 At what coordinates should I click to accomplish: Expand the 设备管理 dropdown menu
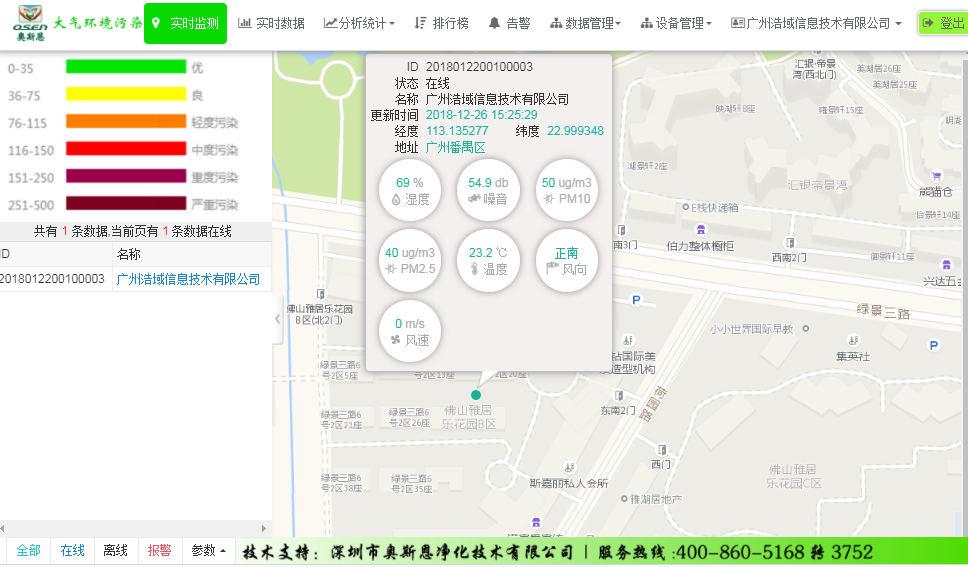[x=676, y=23]
